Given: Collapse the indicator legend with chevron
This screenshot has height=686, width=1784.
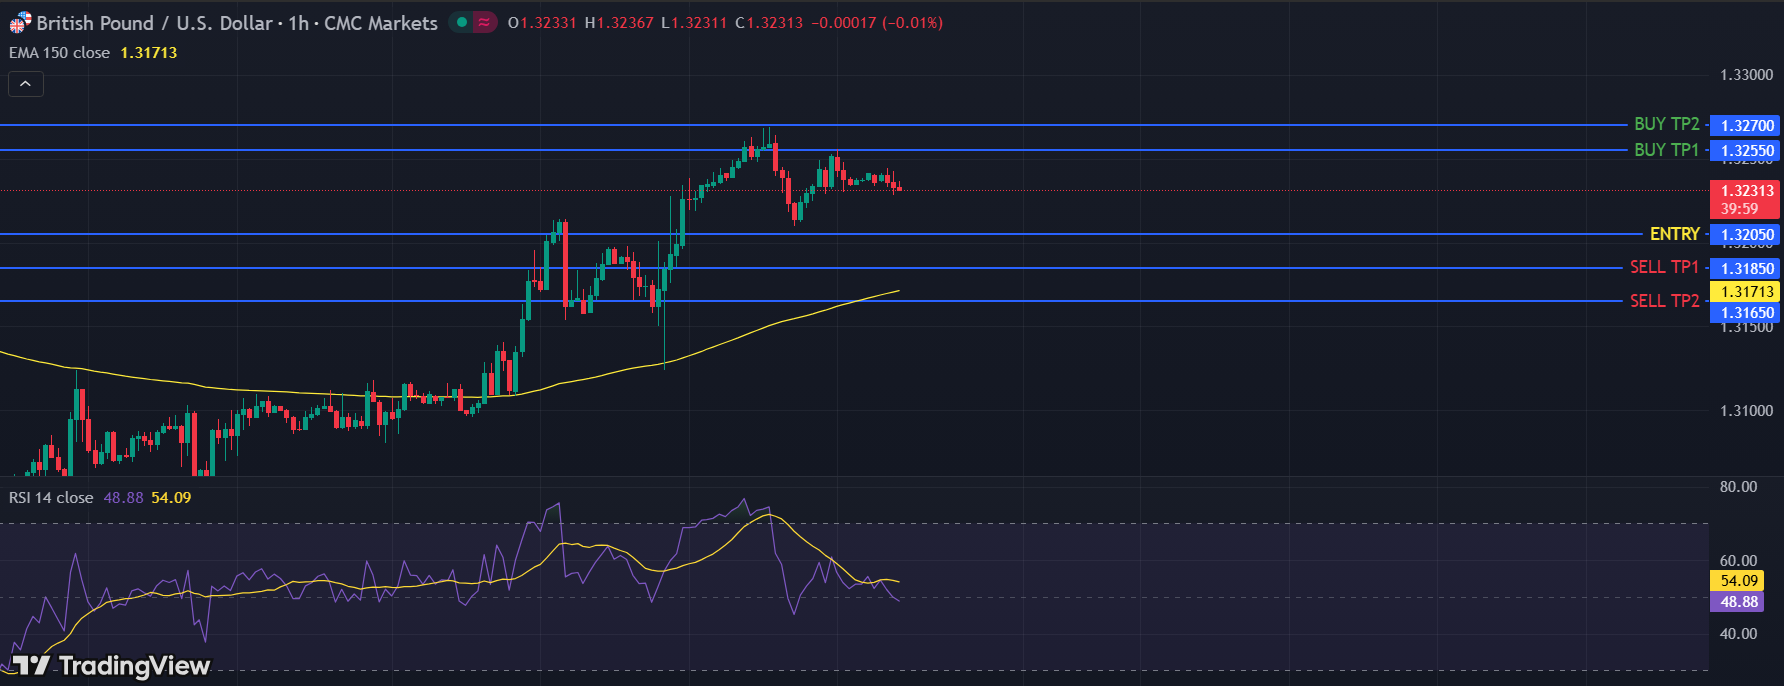Looking at the screenshot, I should tap(26, 84).
